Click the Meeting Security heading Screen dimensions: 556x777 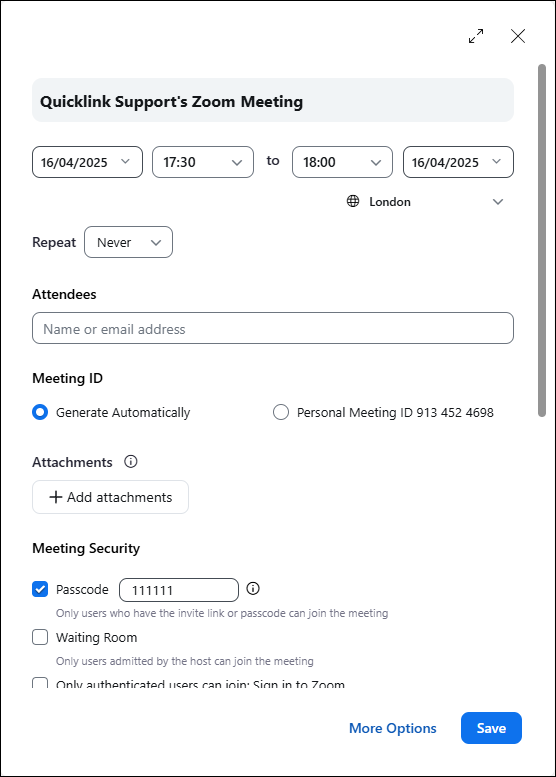tap(86, 548)
